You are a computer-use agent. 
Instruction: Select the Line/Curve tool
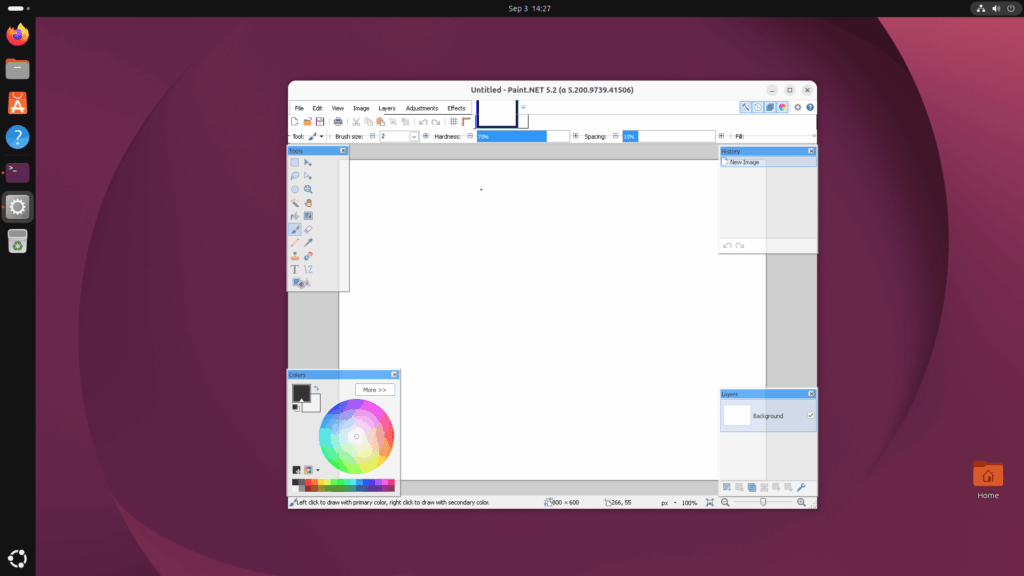click(308, 269)
